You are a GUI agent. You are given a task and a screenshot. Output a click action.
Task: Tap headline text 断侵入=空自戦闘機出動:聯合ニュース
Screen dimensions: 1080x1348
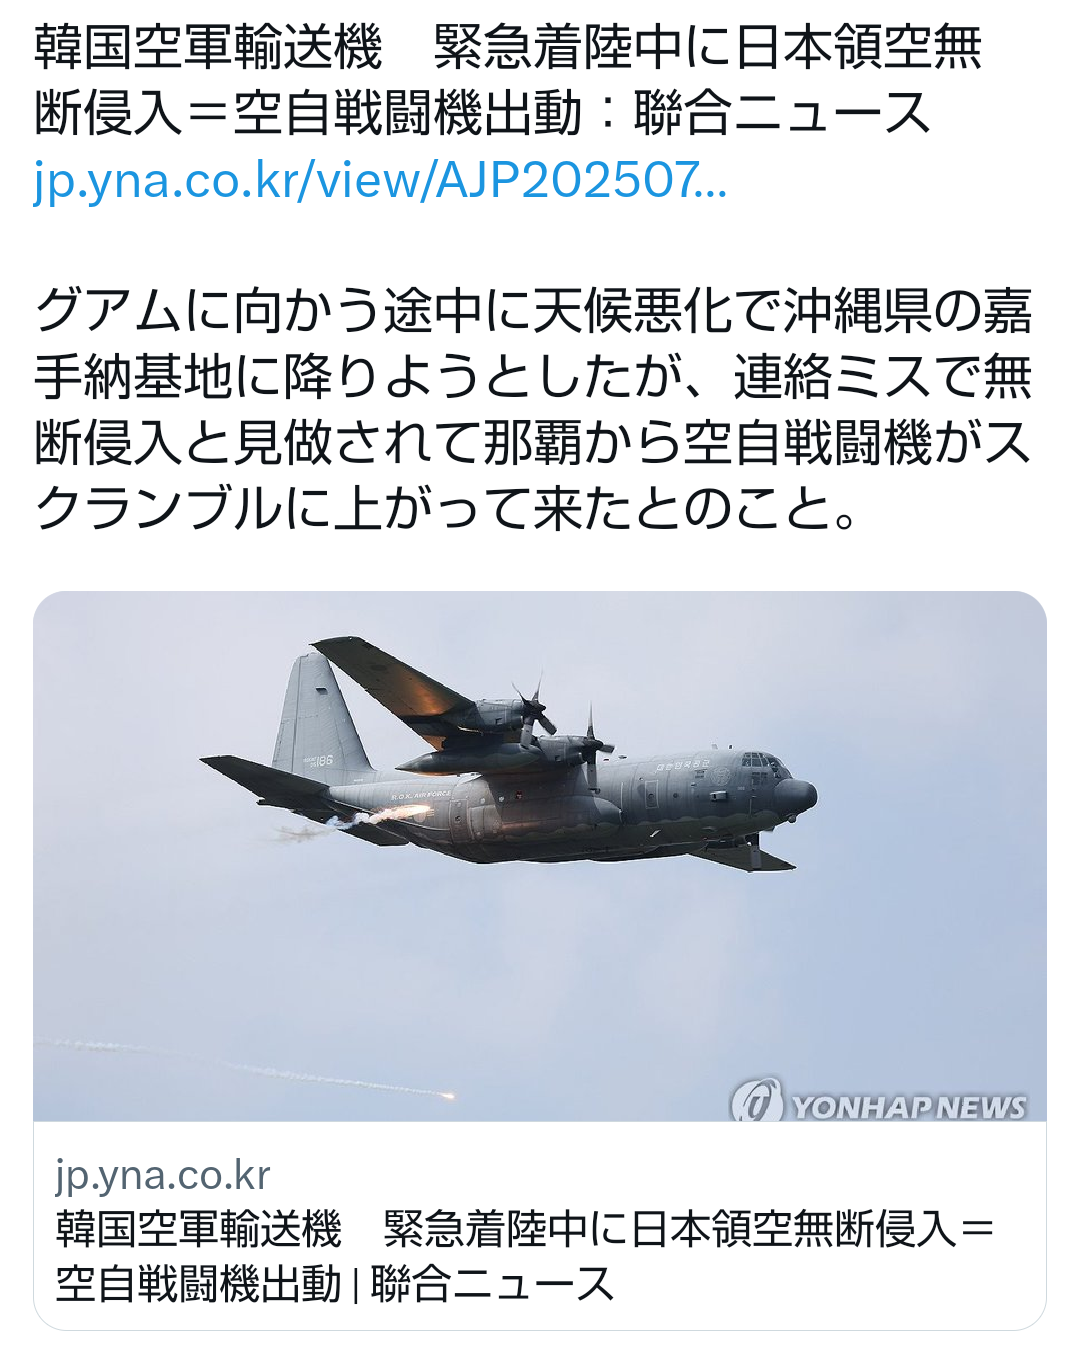point(482,113)
